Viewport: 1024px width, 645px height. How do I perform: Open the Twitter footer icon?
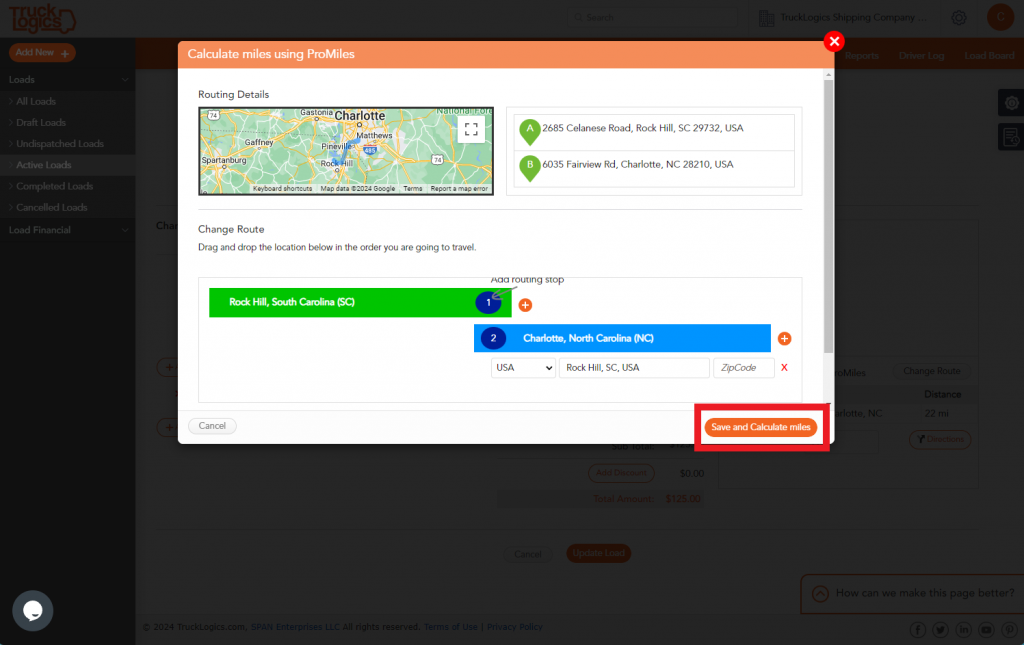[x=940, y=629]
